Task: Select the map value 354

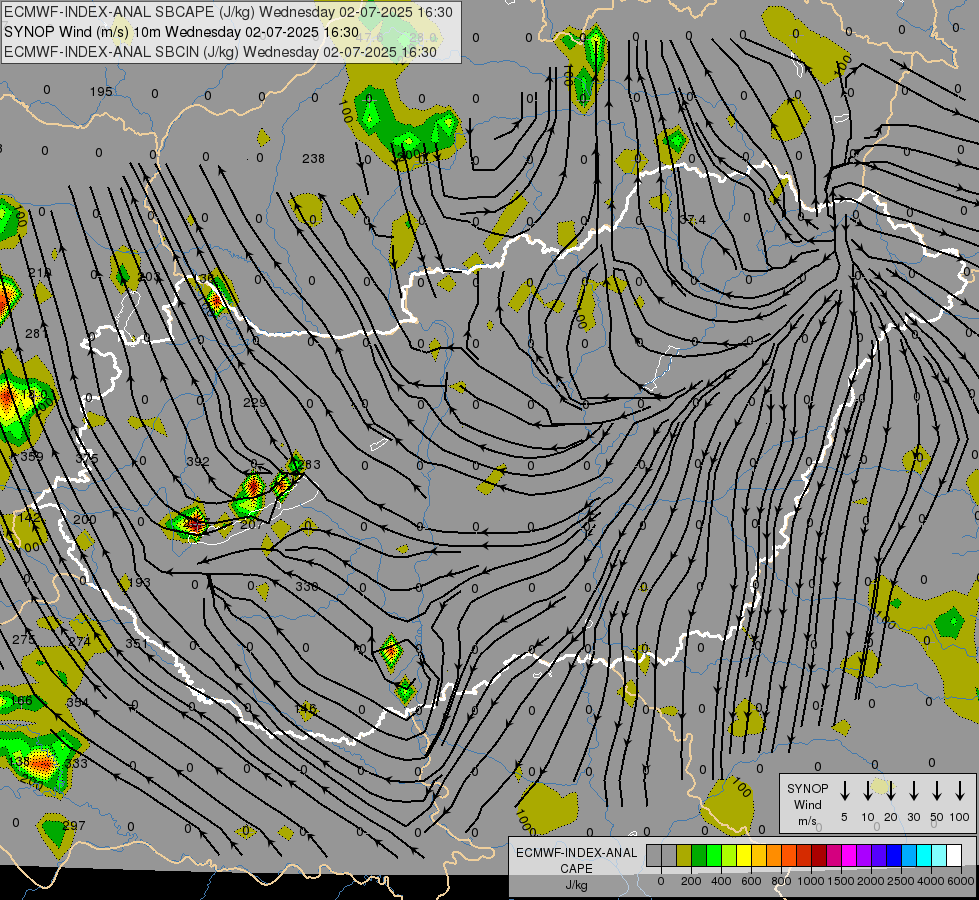Action: tap(78, 702)
